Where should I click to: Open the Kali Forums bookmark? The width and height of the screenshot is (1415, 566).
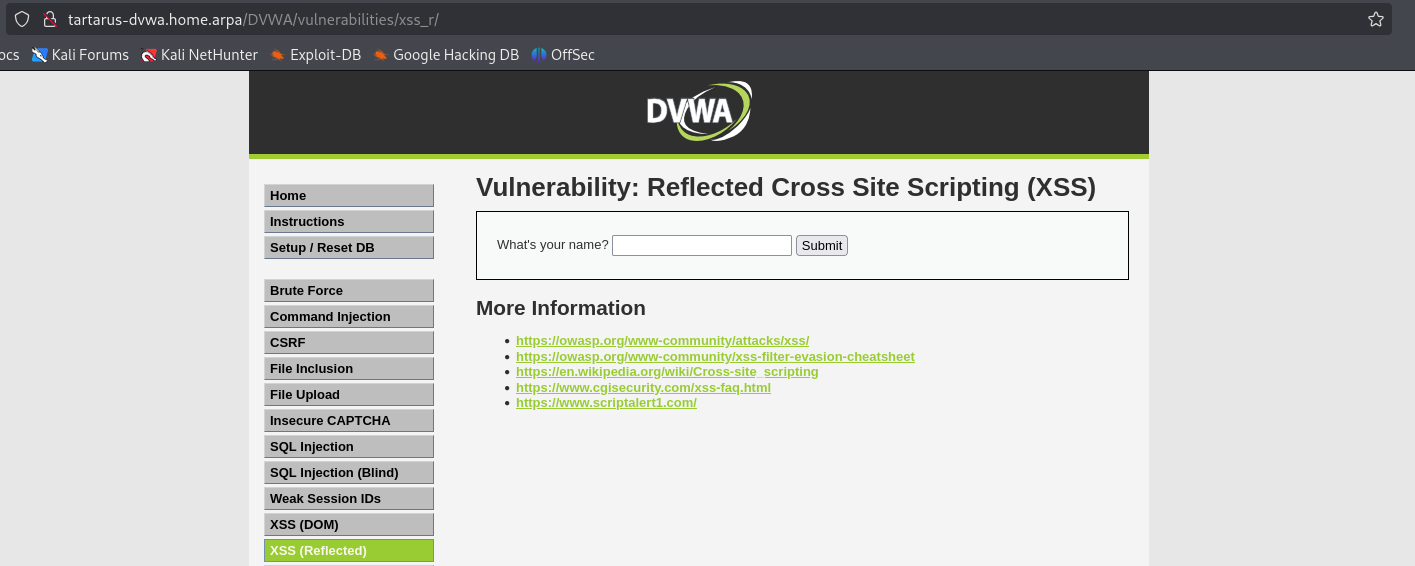pos(80,55)
